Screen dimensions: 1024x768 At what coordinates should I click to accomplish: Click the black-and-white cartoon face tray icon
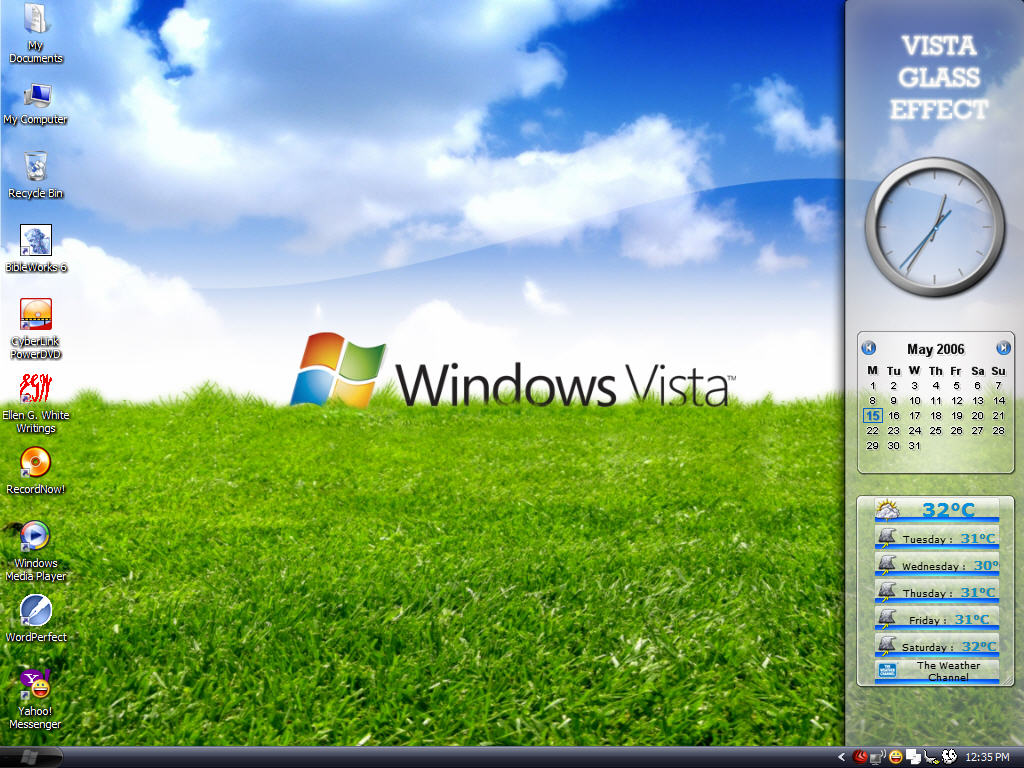click(949, 756)
